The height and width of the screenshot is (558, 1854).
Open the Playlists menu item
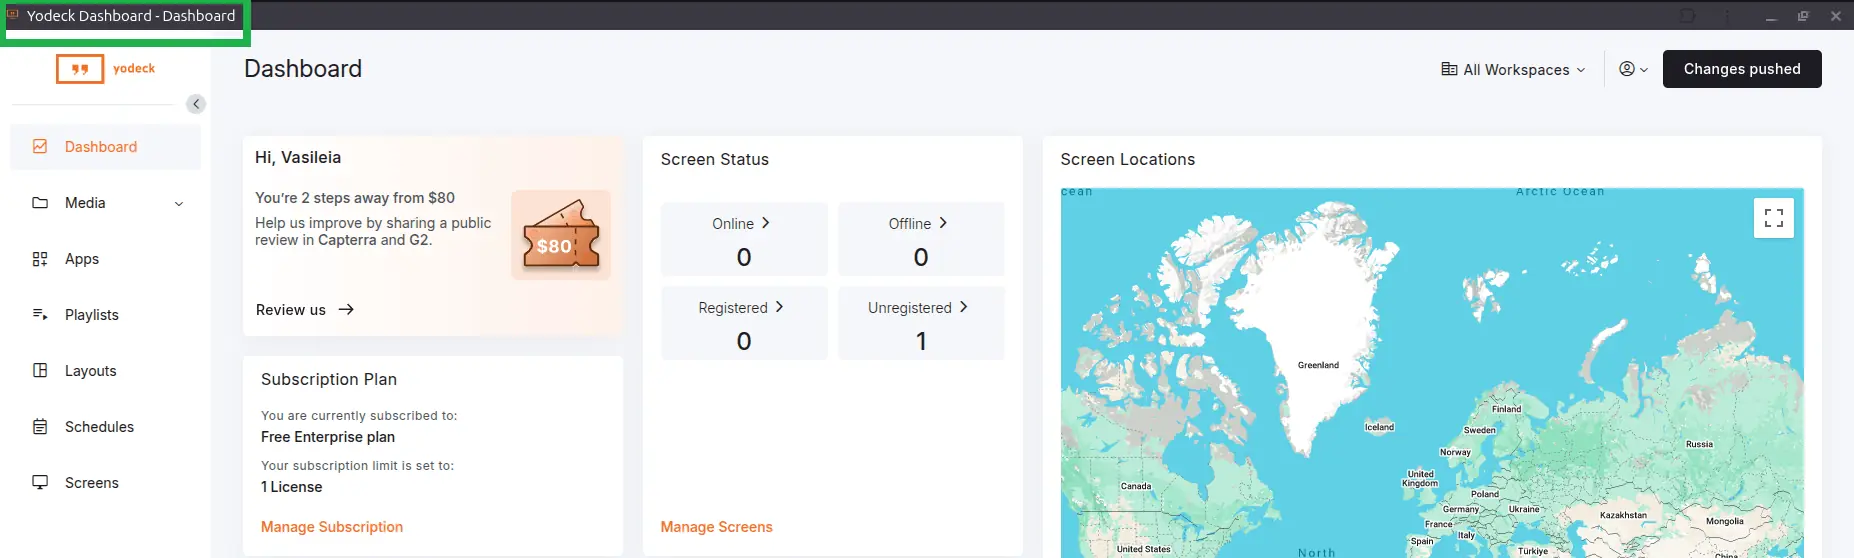coord(106,315)
